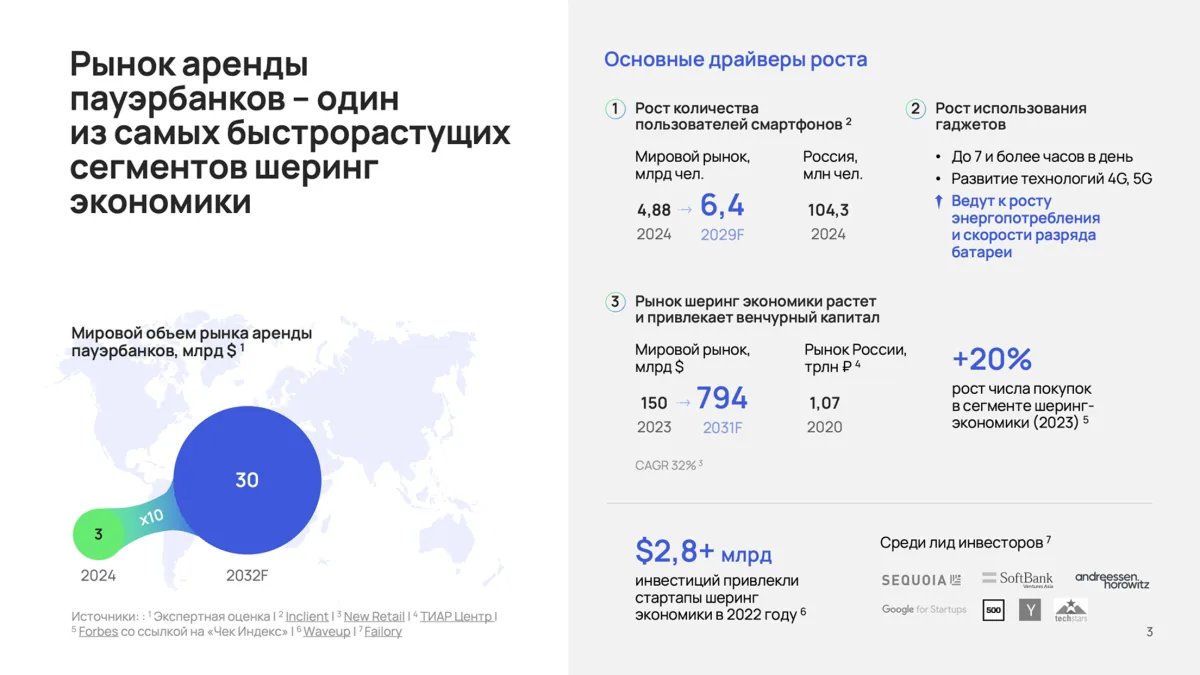Click the slide title about powerbank rental market

290,133
